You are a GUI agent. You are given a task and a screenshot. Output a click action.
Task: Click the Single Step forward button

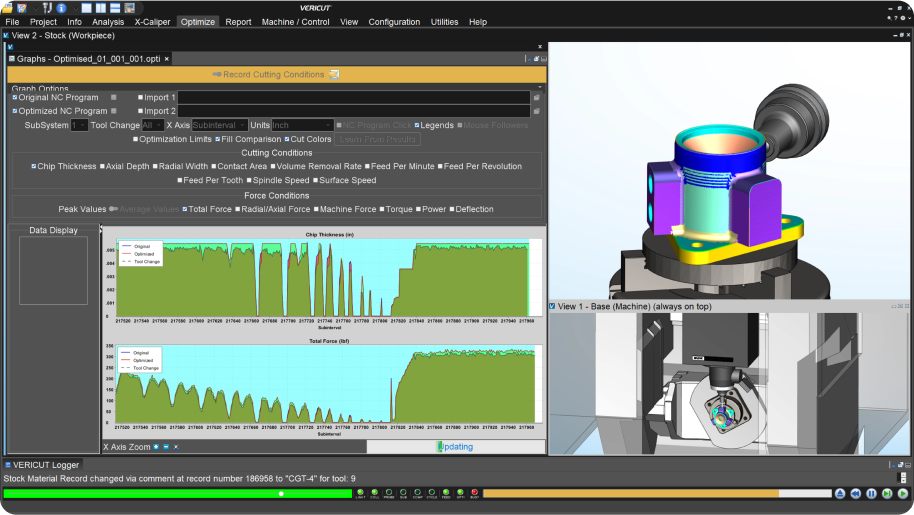tap(887, 493)
